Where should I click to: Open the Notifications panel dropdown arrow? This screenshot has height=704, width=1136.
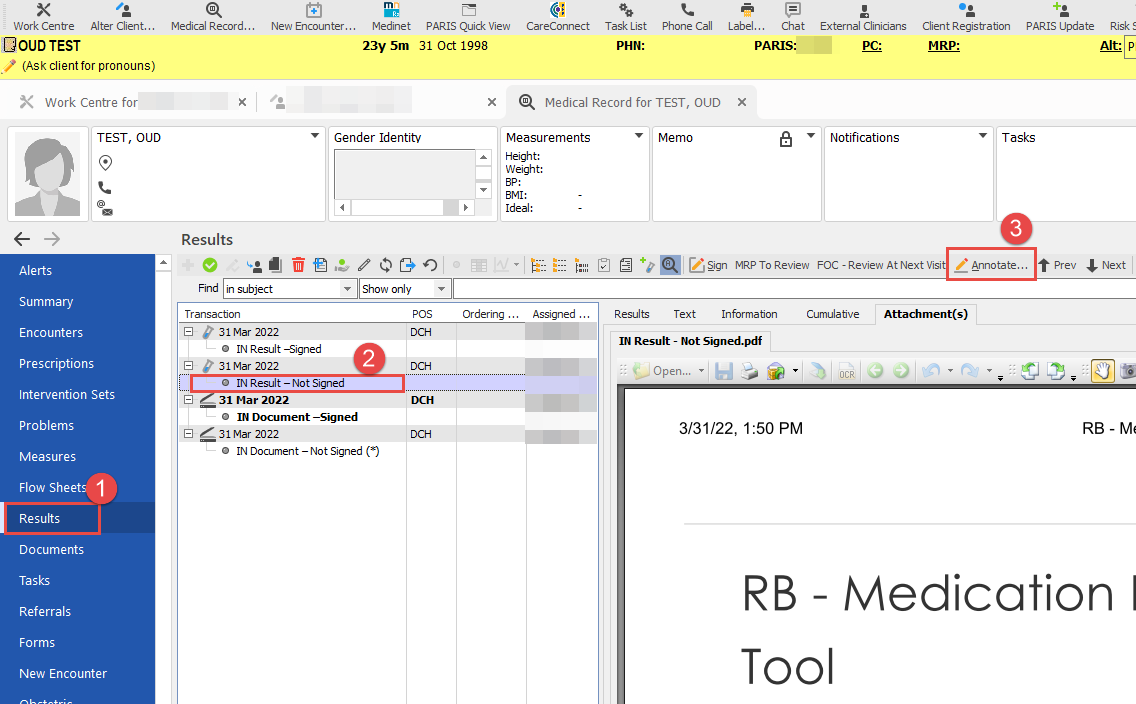983,137
